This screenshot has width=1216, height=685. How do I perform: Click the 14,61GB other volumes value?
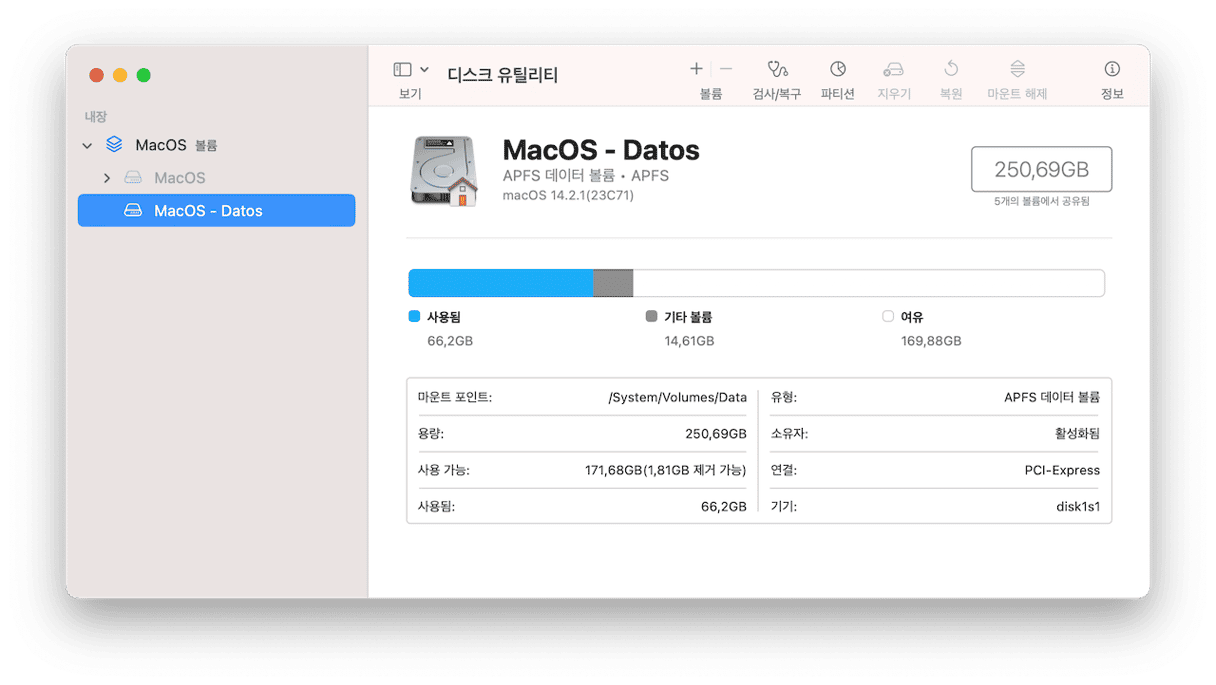pyautogui.click(x=690, y=341)
